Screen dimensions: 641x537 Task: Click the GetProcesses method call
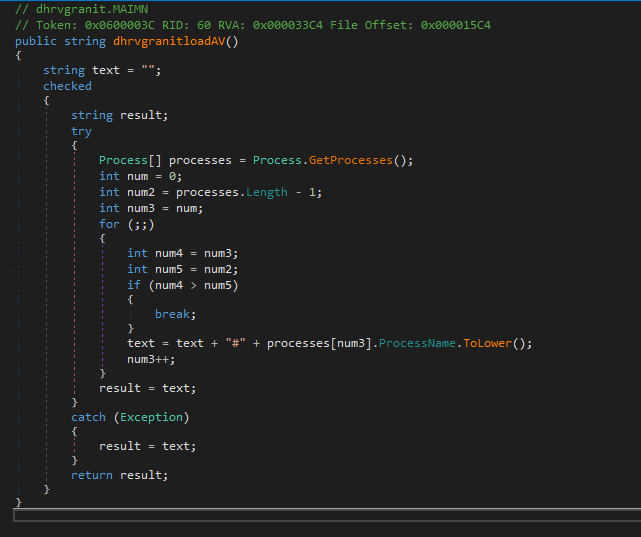coord(351,160)
